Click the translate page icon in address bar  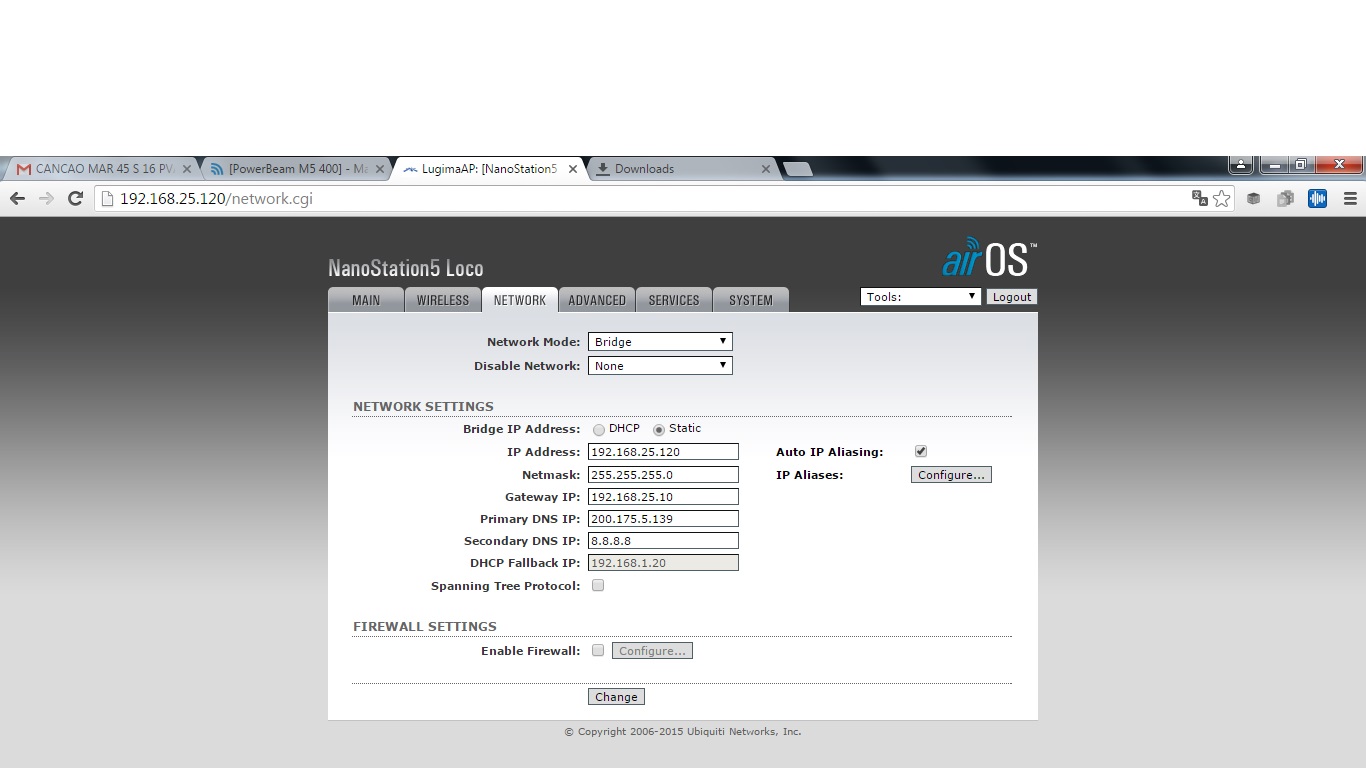[1200, 198]
